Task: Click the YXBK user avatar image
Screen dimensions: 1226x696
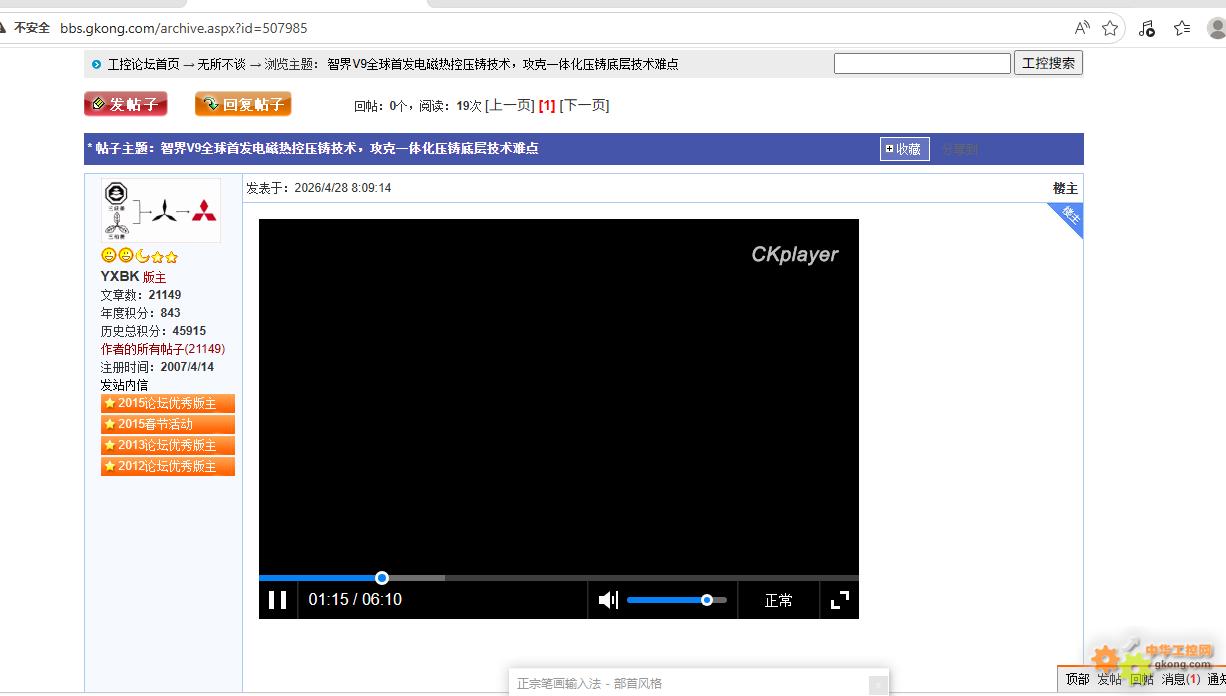Action: pyautogui.click(x=161, y=211)
